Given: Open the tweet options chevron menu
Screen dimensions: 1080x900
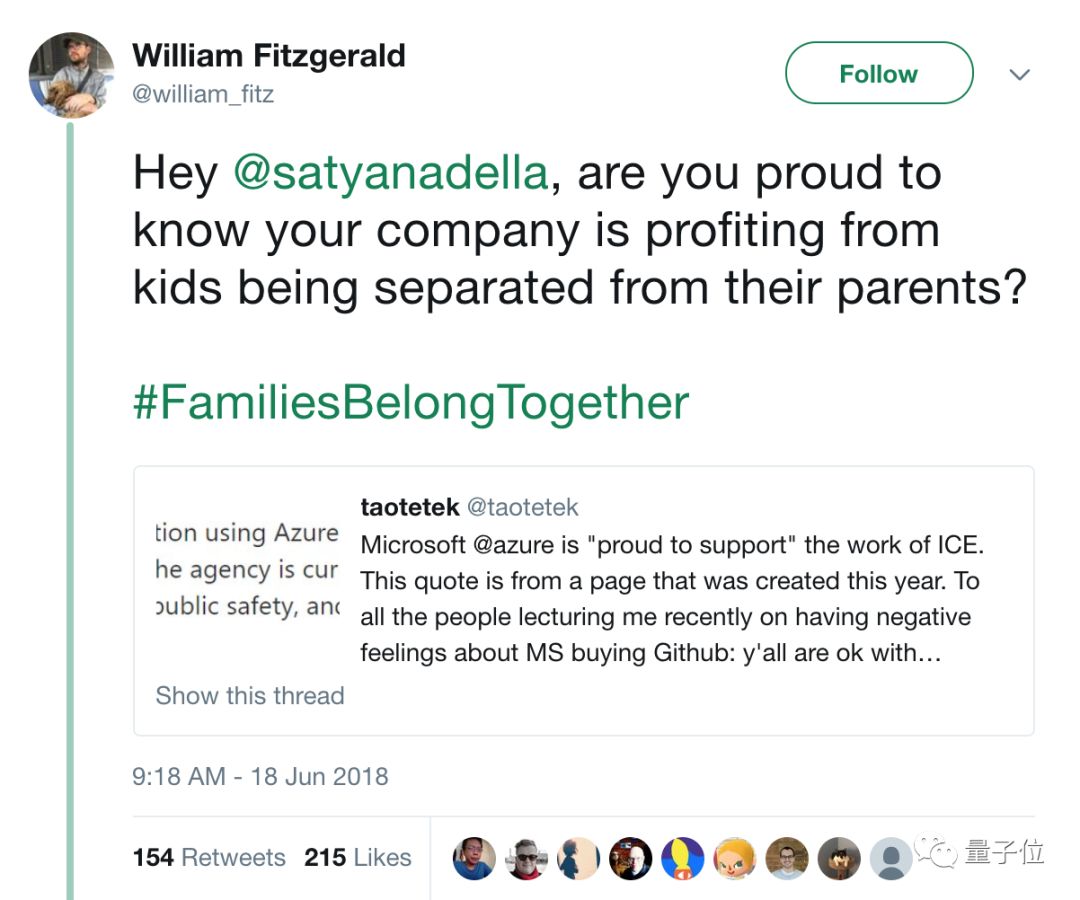Looking at the screenshot, I should pyautogui.click(x=1019, y=74).
